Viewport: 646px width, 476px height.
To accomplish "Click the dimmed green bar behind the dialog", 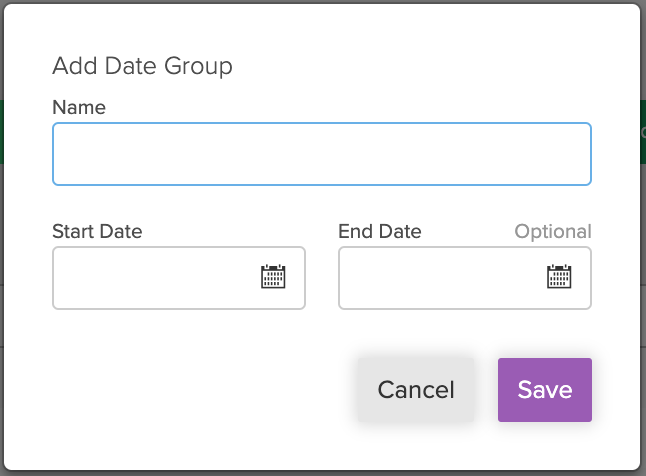I will tap(2, 131).
